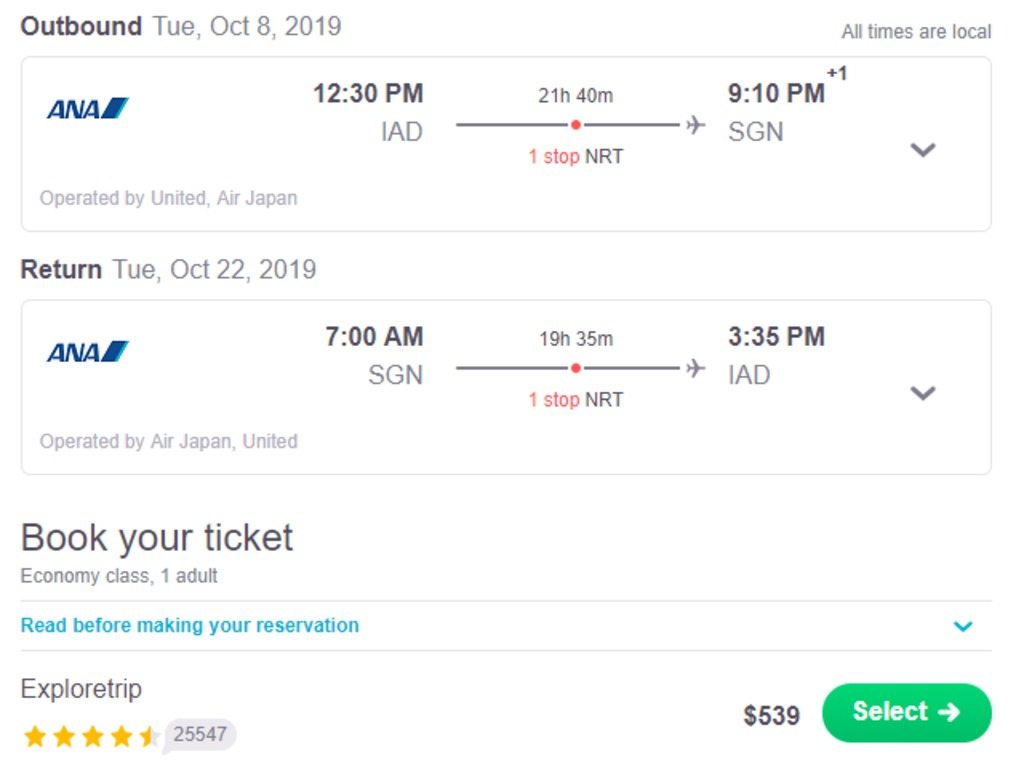Click the Exploretrip star rating
Screen dimensions: 1024x765
pos(90,736)
